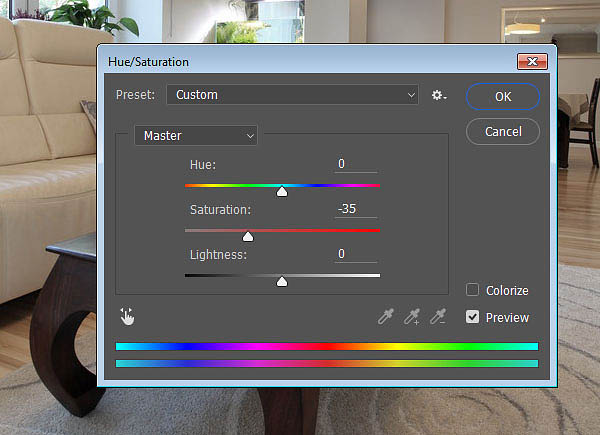This screenshot has height=435, width=600.
Task: Click the Preset label
Action: tap(135, 94)
